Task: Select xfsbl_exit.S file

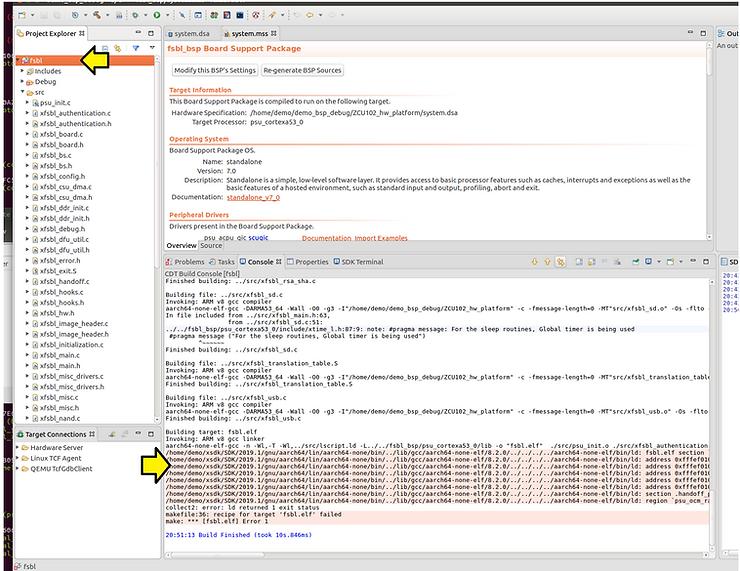Action: coord(58,271)
